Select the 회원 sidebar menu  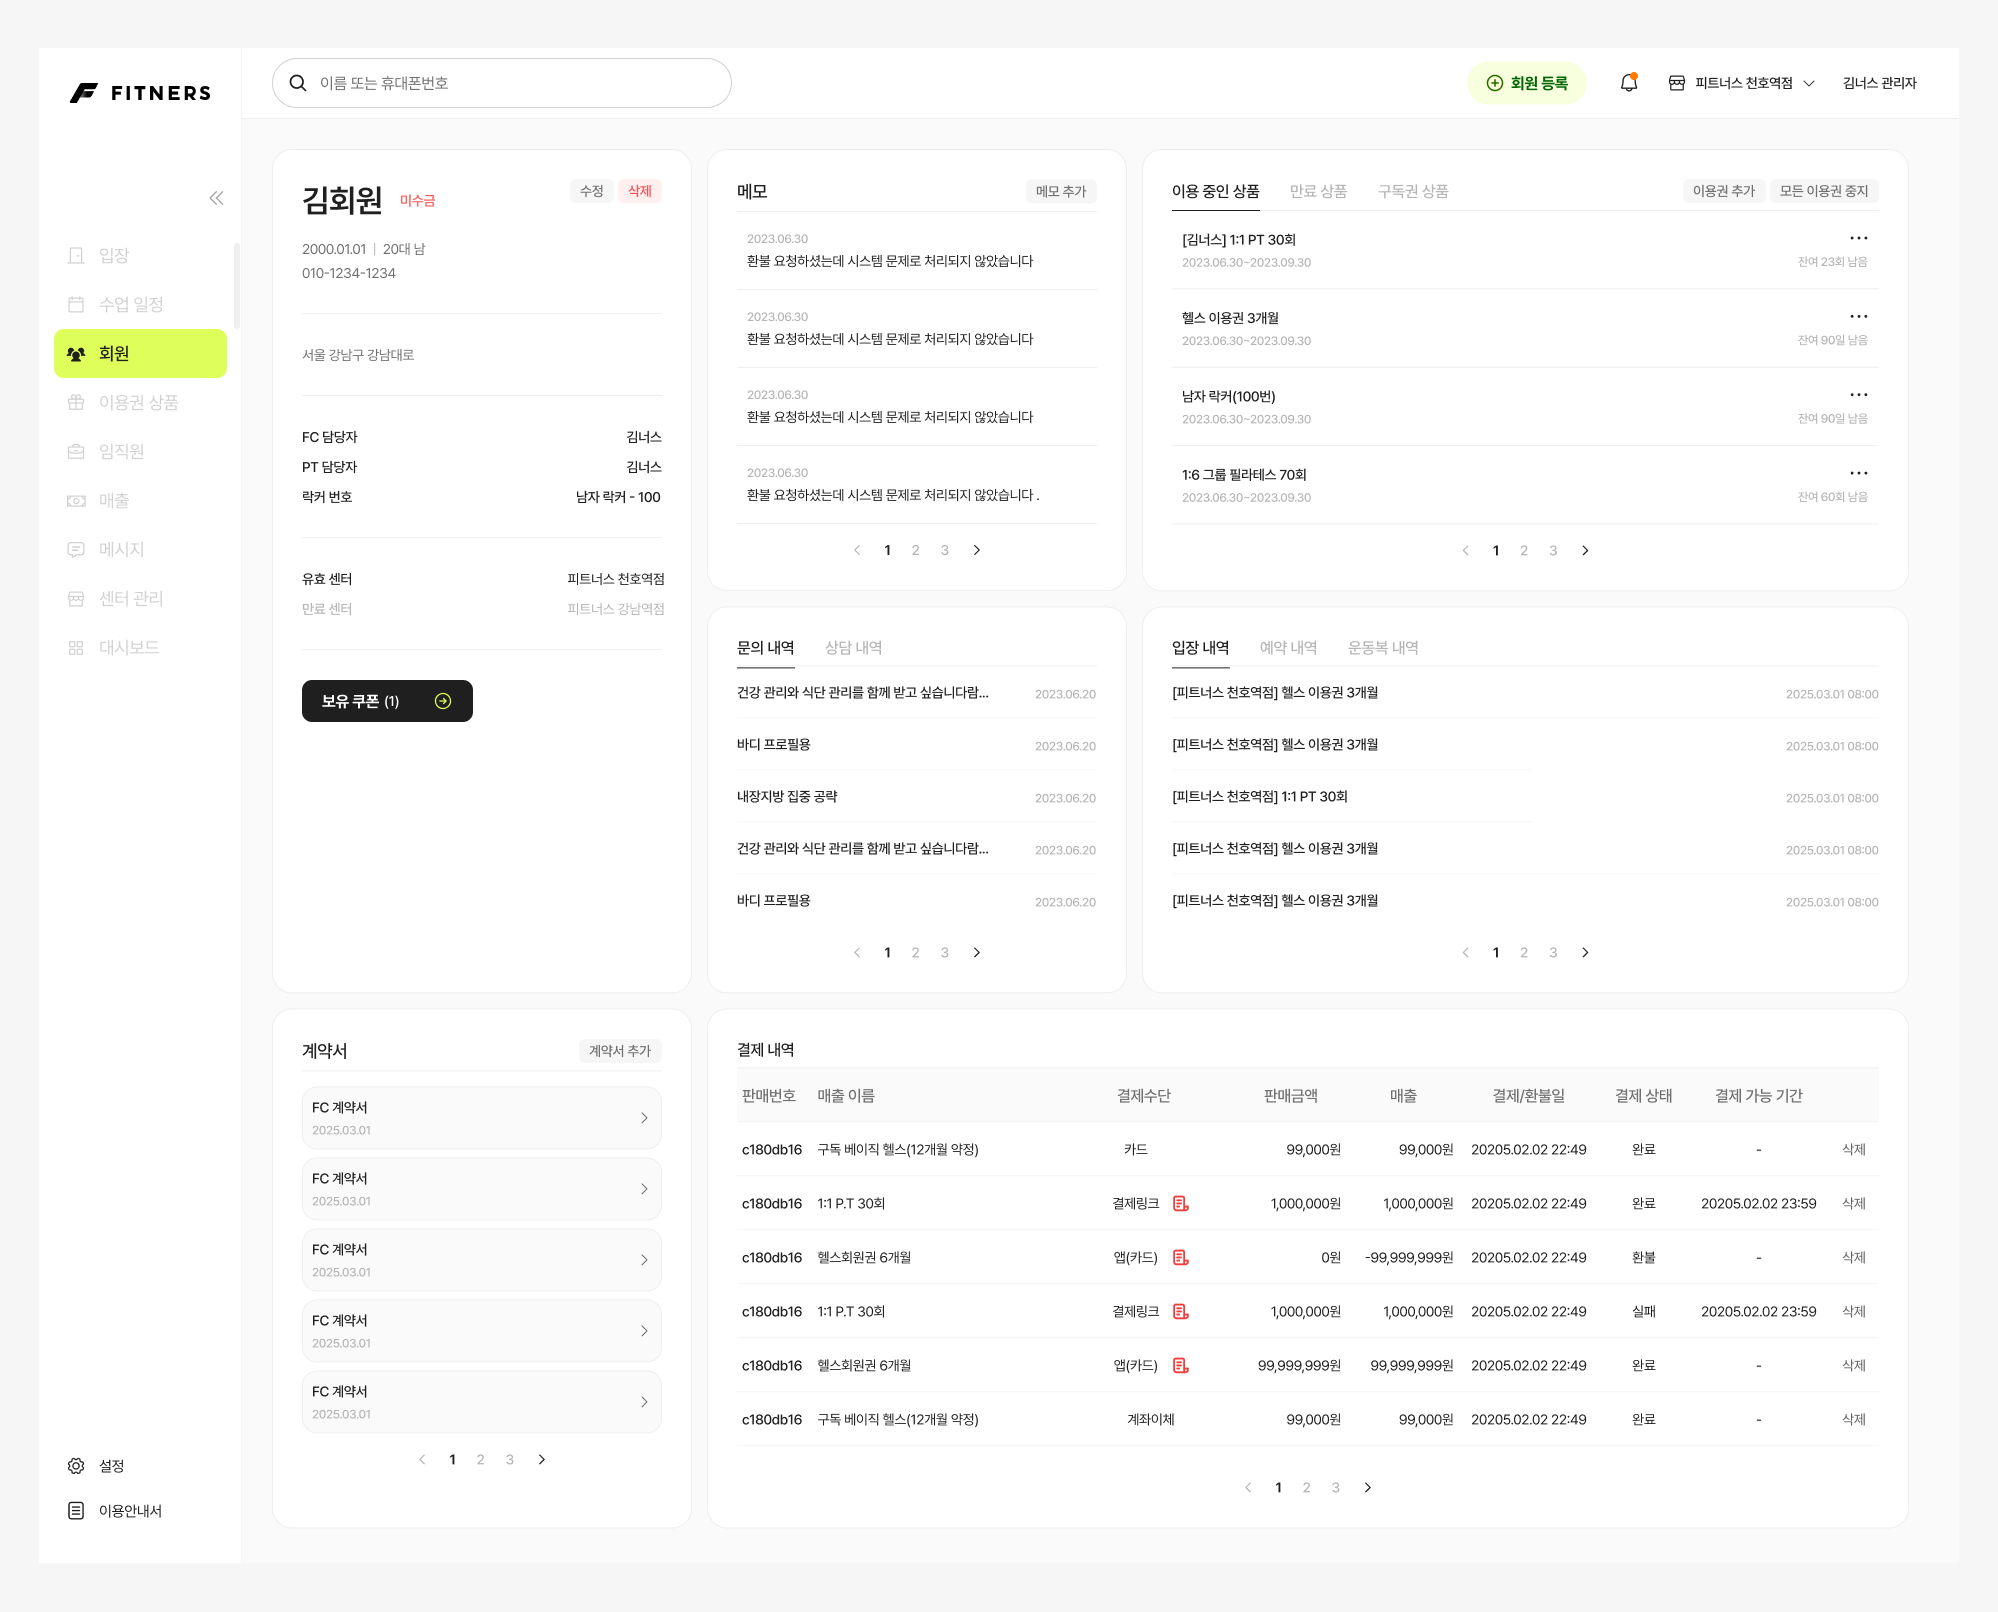point(140,353)
